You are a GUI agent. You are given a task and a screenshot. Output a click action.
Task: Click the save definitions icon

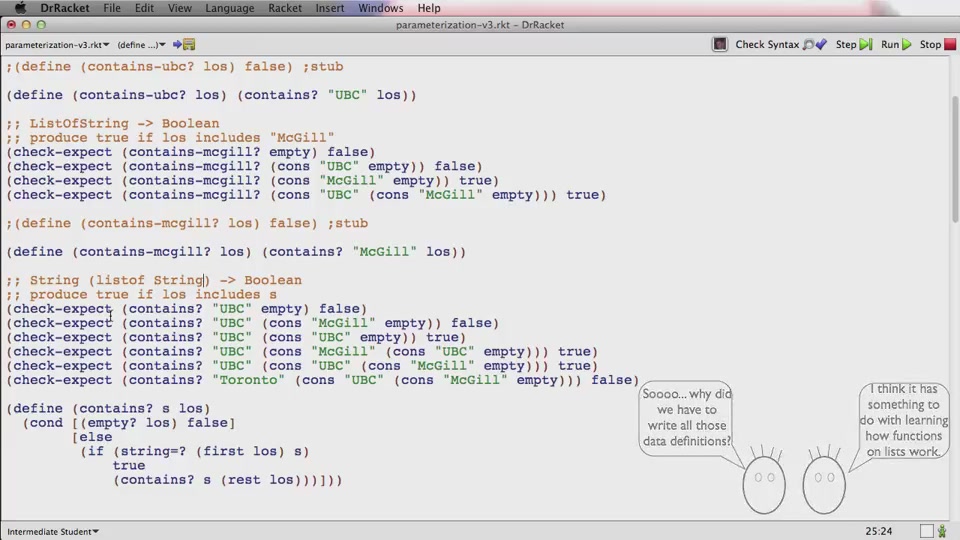[184, 44]
